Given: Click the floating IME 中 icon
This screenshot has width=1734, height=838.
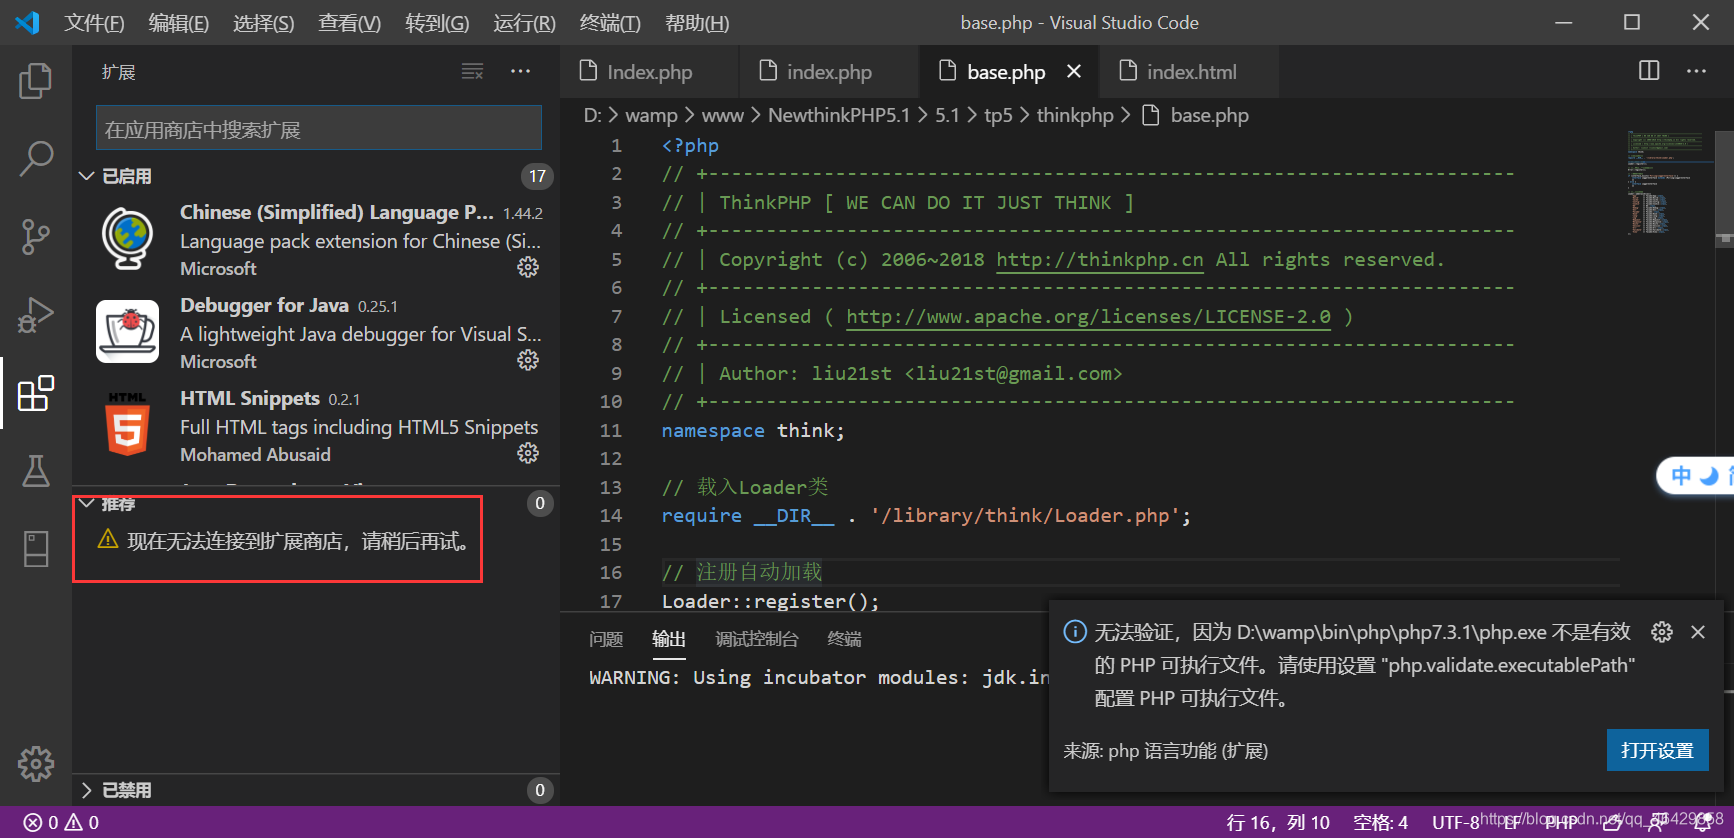Looking at the screenshot, I should point(1682,476).
